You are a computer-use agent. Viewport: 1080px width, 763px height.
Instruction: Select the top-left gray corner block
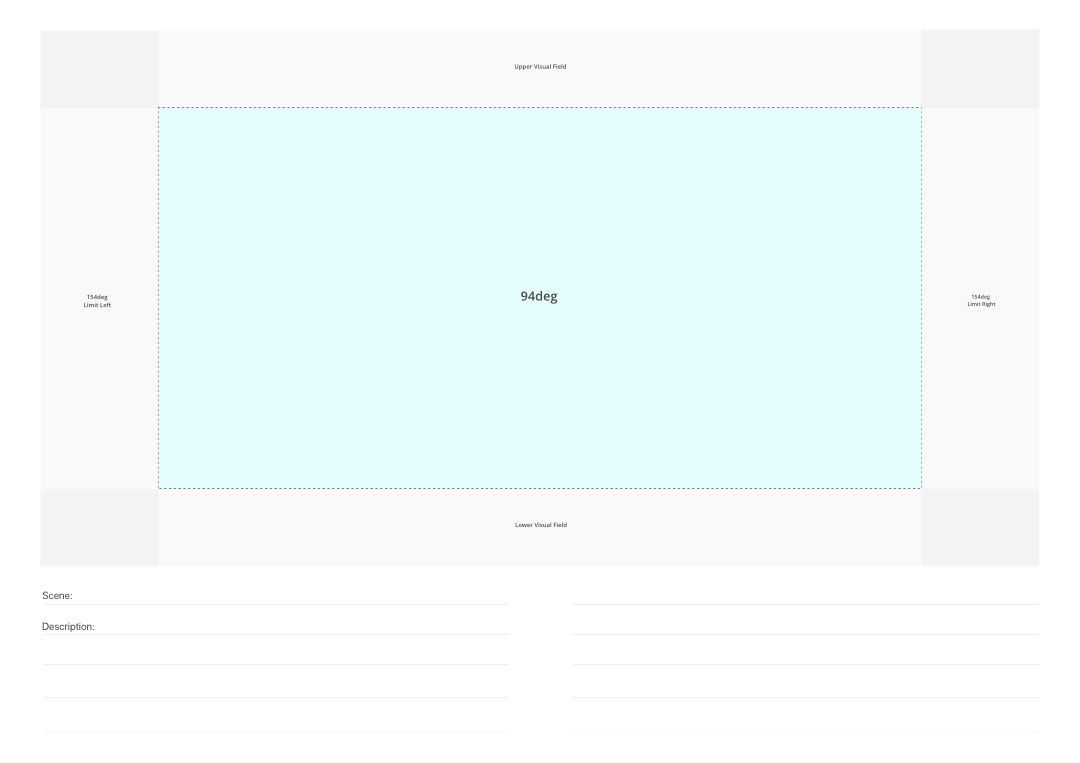[x=98, y=69]
